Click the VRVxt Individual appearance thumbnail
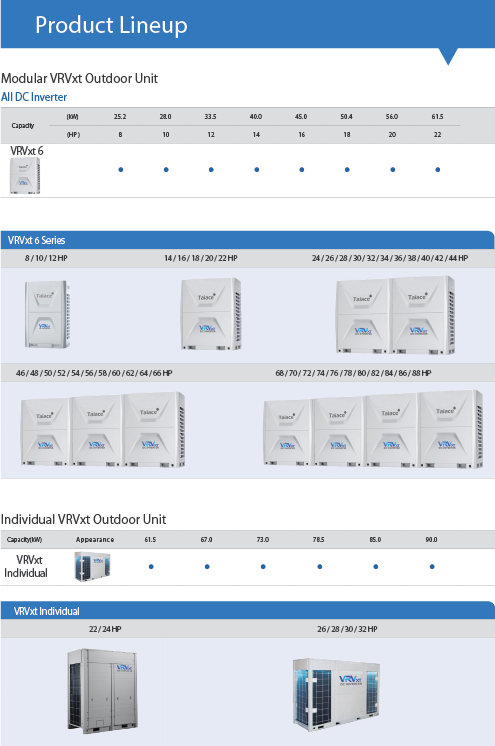495x746 pixels. click(x=92, y=566)
